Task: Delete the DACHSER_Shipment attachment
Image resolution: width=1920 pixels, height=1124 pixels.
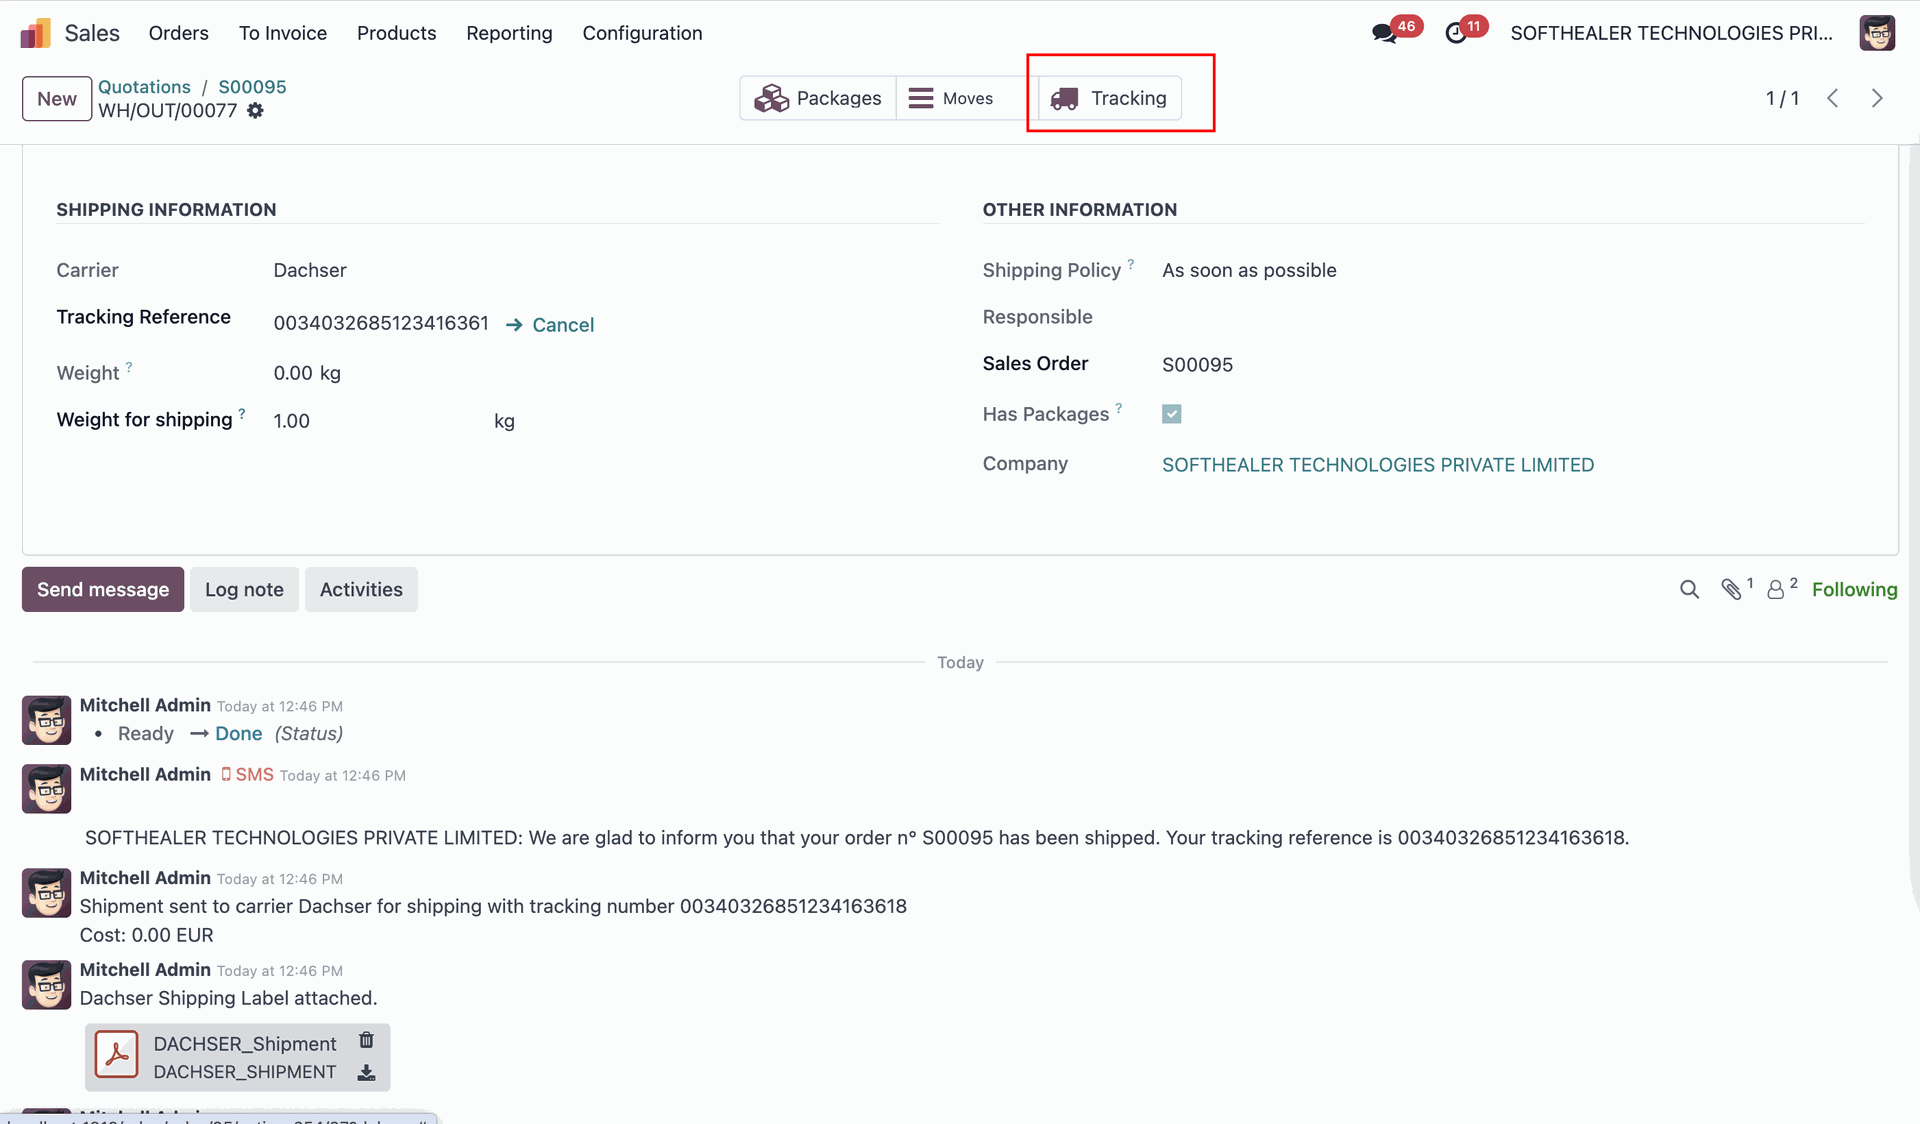Action: click(x=367, y=1040)
